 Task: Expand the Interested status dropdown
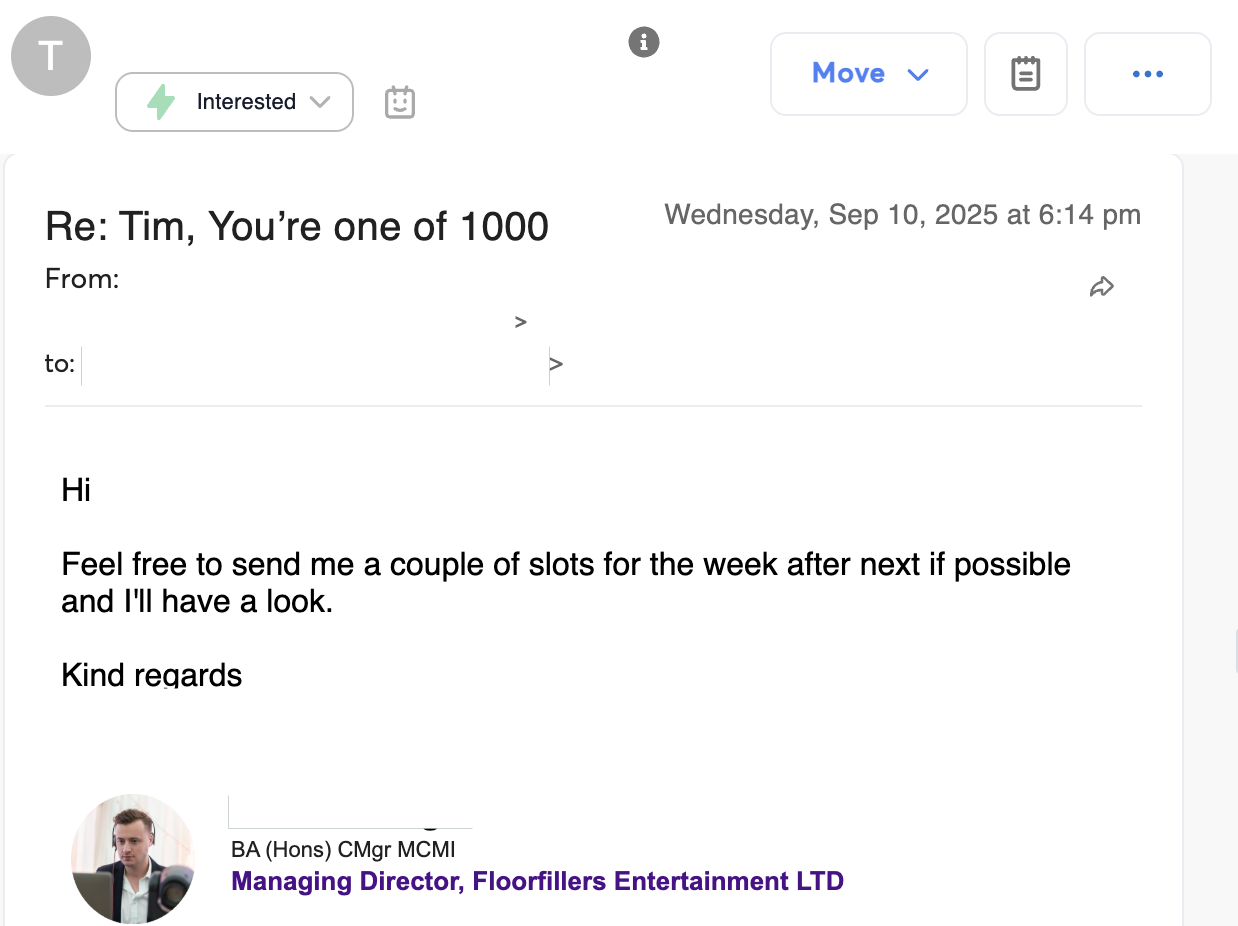point(321,101)
